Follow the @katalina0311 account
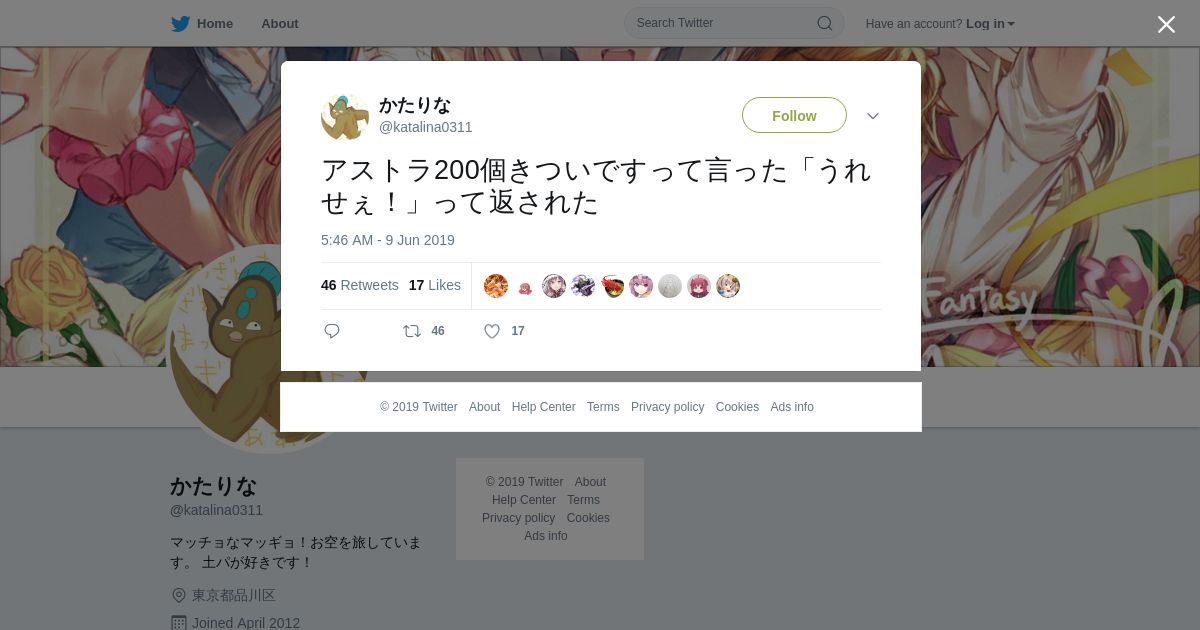 tap(794, 116)
